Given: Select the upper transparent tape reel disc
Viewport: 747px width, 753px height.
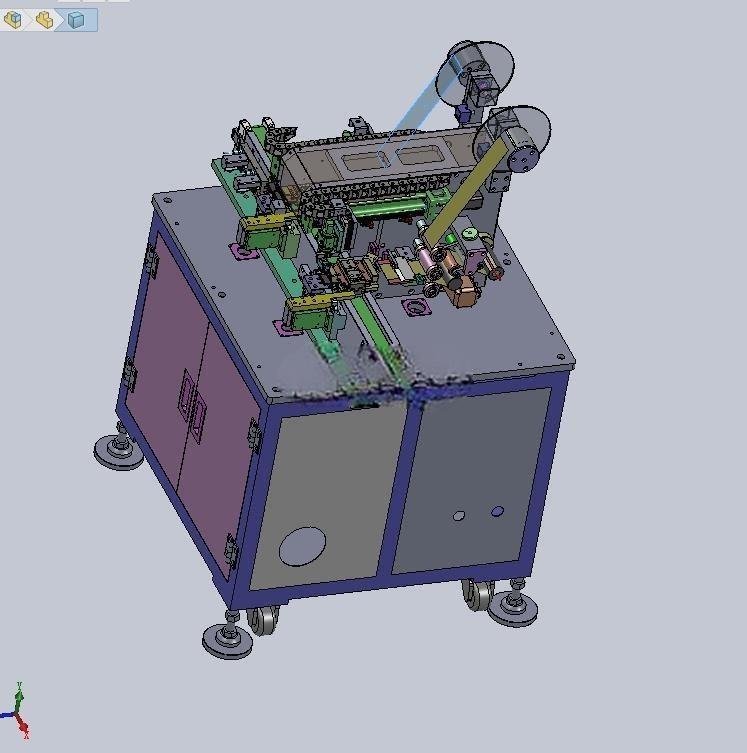Looking at the screenshot, I should (475, 73).
